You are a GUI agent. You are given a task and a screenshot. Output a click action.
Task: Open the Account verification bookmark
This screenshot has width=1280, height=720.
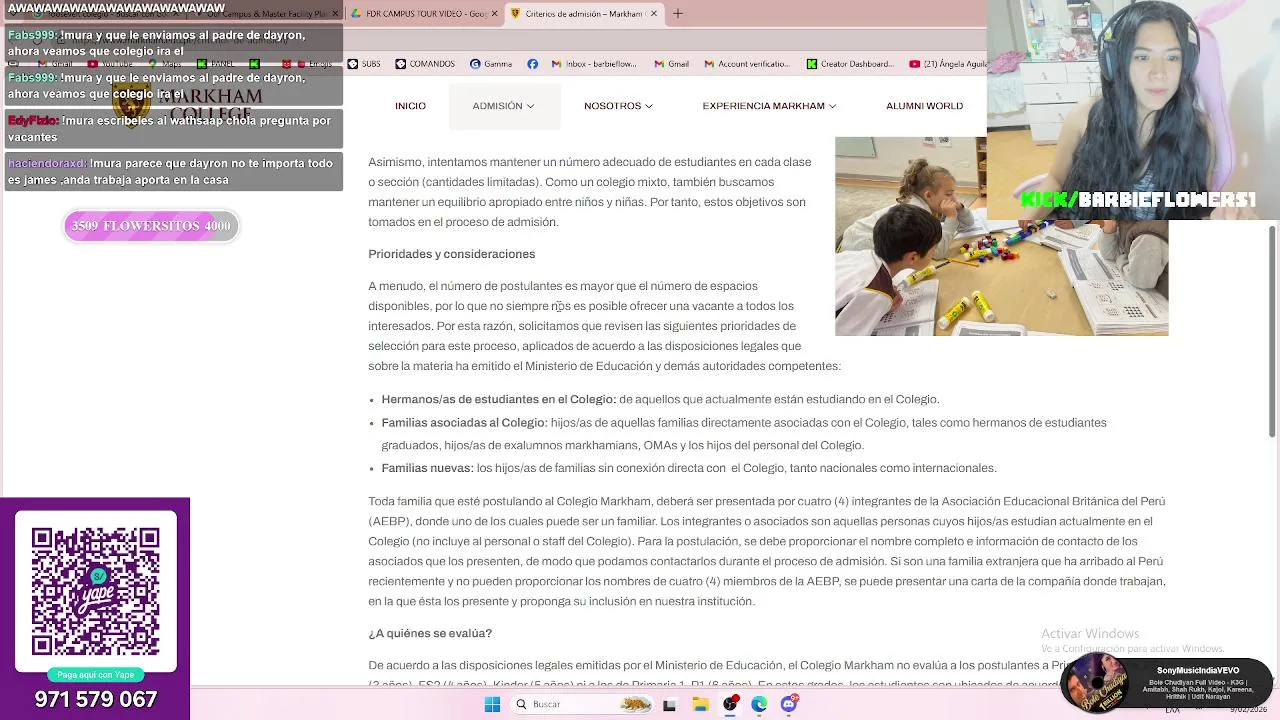(746, 64)
